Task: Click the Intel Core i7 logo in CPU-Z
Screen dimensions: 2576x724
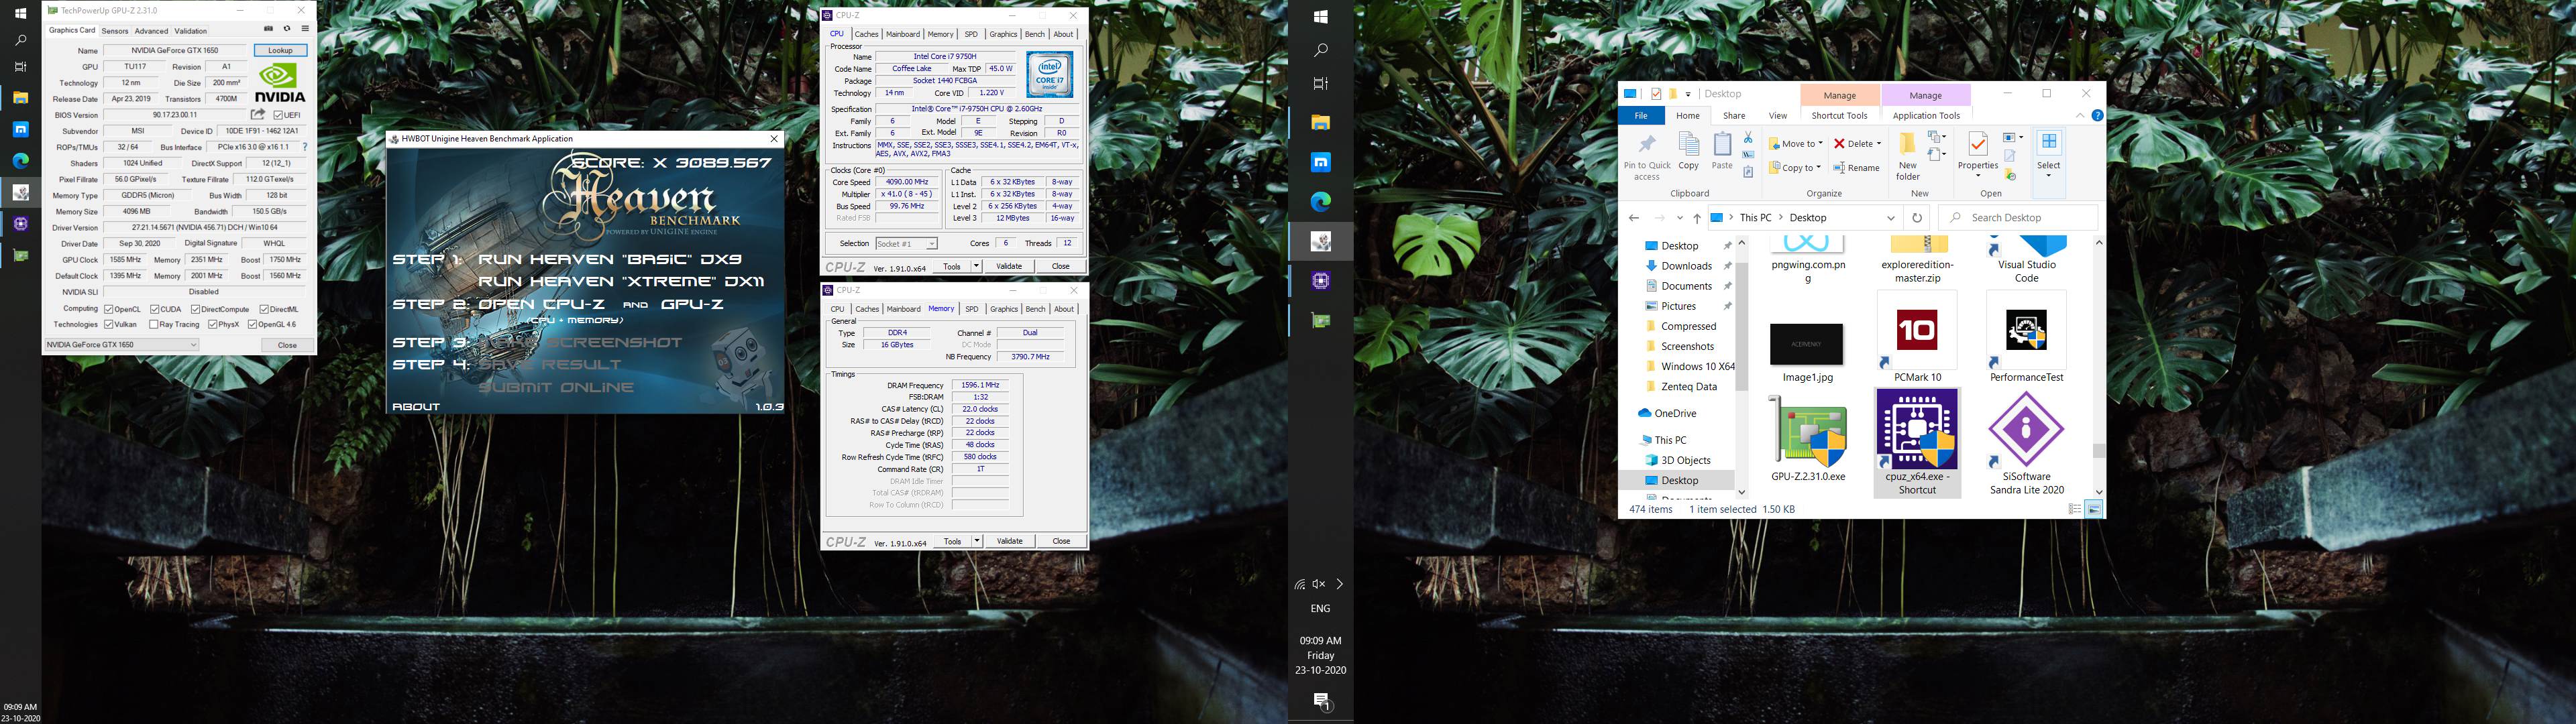Action: (1049, 74)
